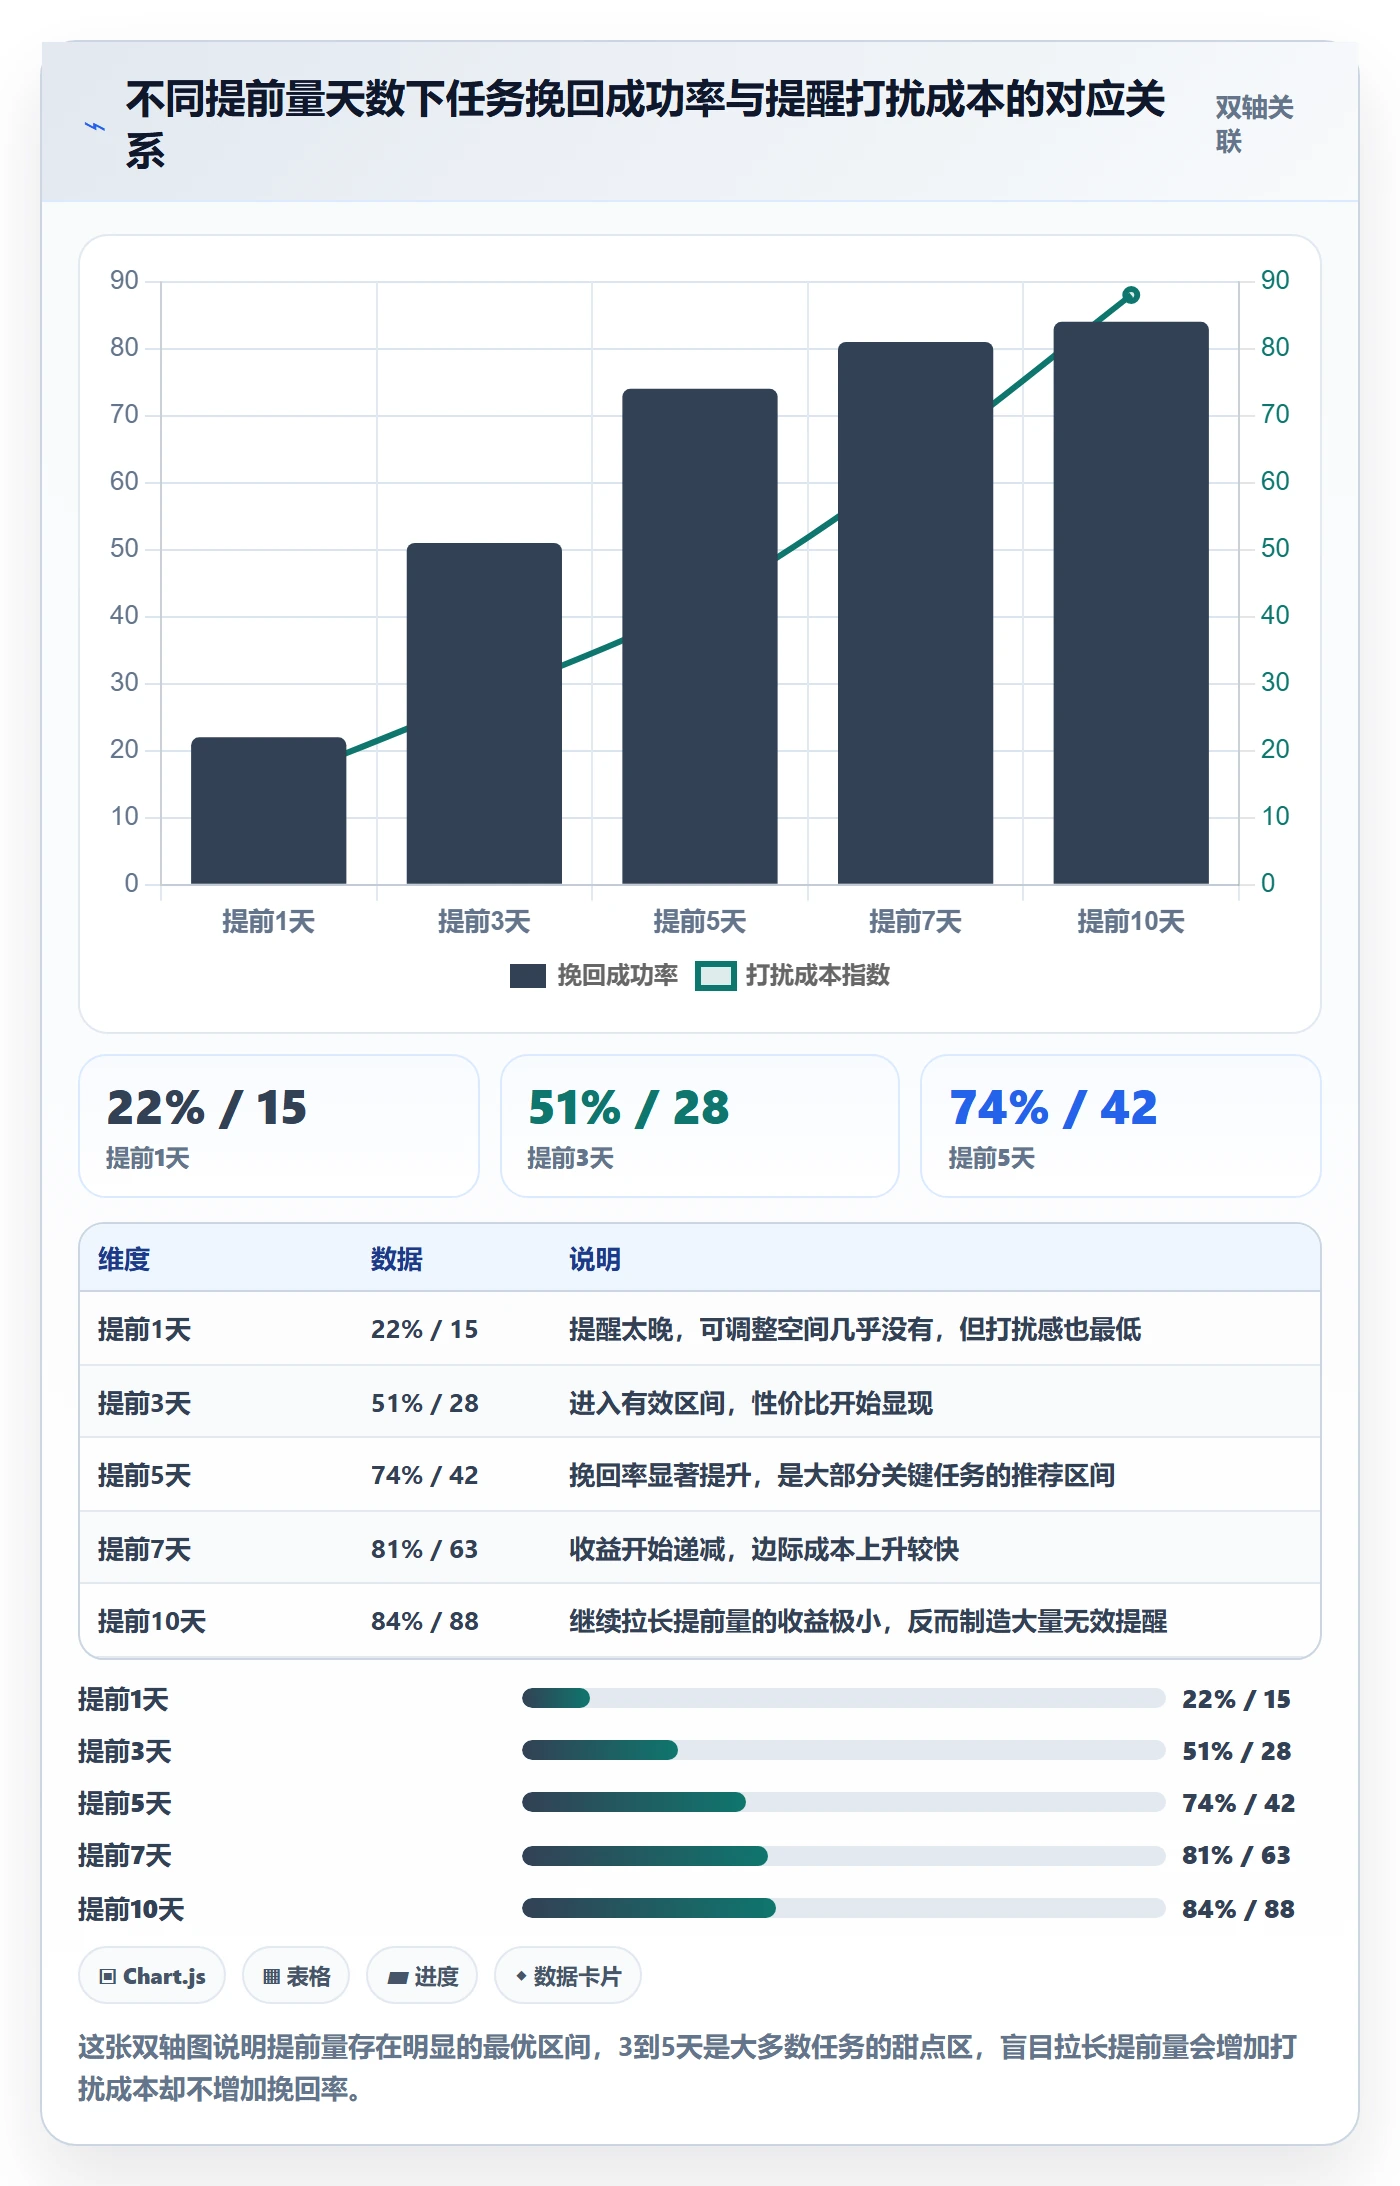The width and height of the screenshot is (1400, 2186).
Task: Click the 提前3天 bar in chart
Action: pyautogui.click(x=484, y=713)
